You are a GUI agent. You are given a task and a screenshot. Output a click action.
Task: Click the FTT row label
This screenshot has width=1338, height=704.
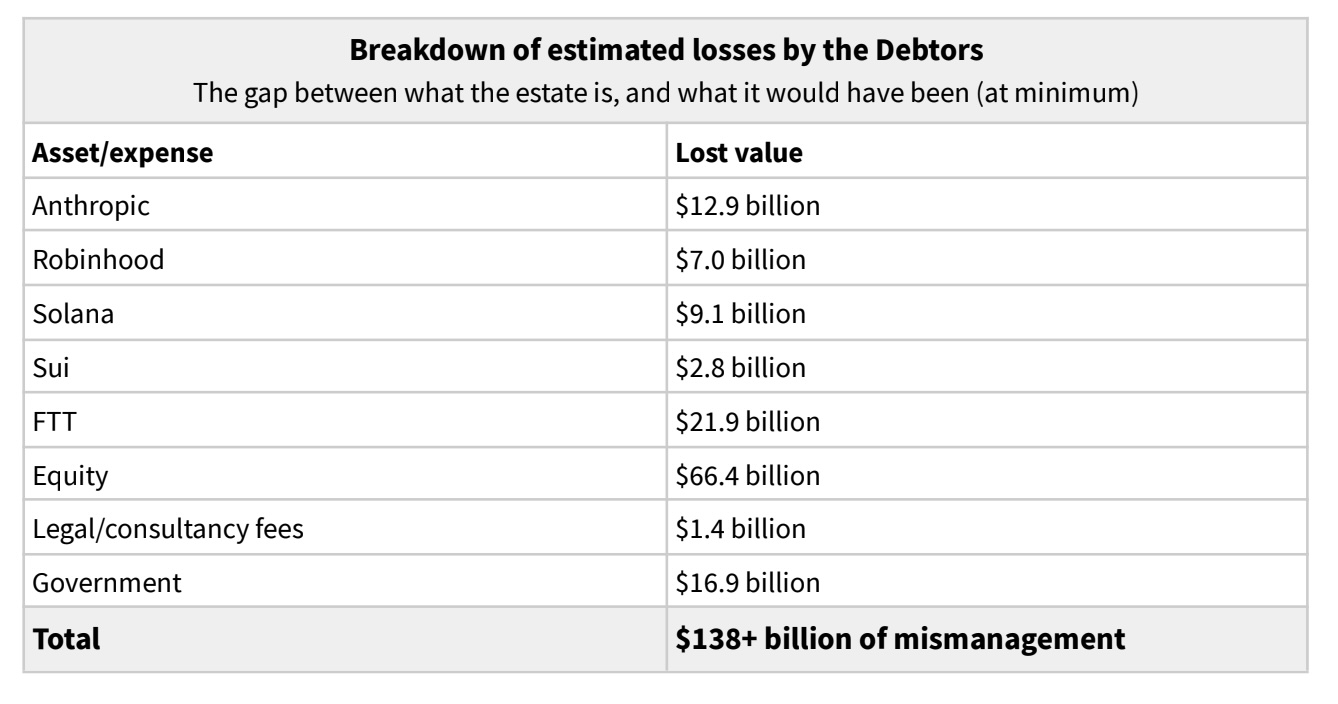click(51, 422)
